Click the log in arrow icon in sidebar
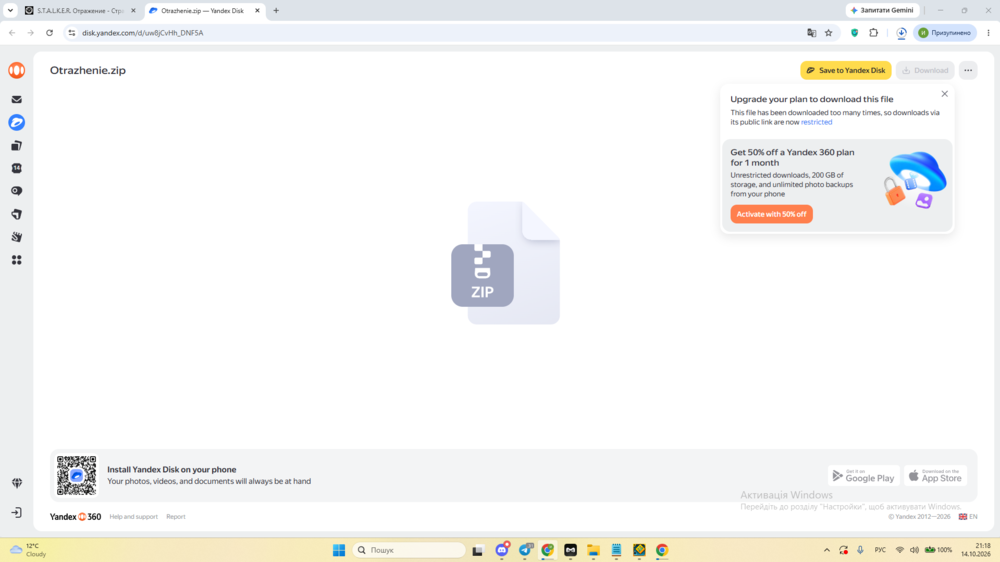Image resolution: width=1000 pixels, height=562 pixels. pos(17,513)
